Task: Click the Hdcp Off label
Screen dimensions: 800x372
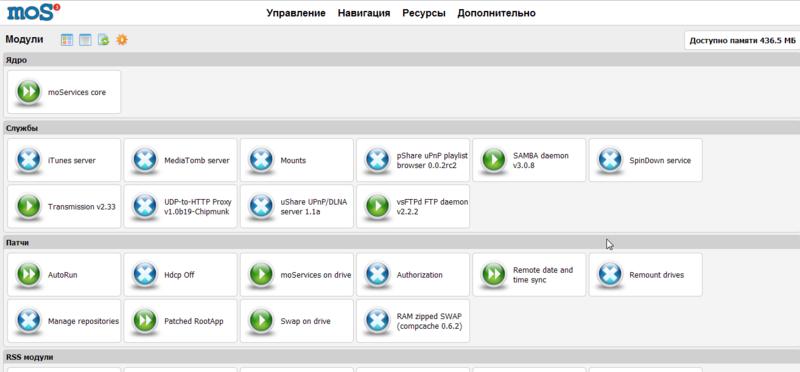Action: point(179,275)
